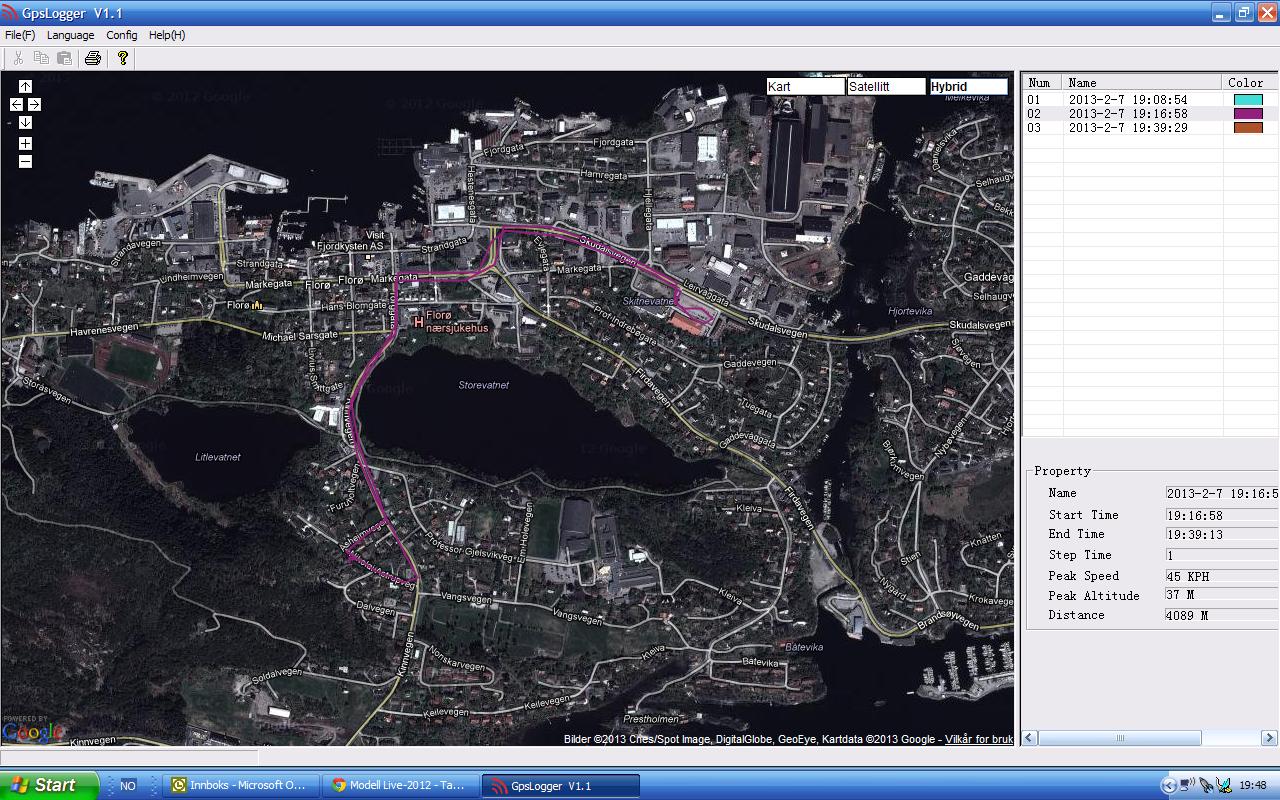Image resolution: width=1280 pixels, height=800 pixels.
Task: Open the File(F) menu
Action: coord(20,35)
